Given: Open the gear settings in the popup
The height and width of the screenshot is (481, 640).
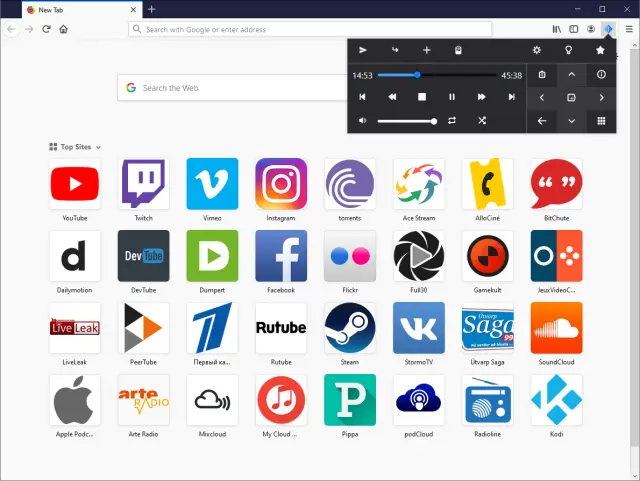Looking at the screenshot, I should click(x=537, y=50).
